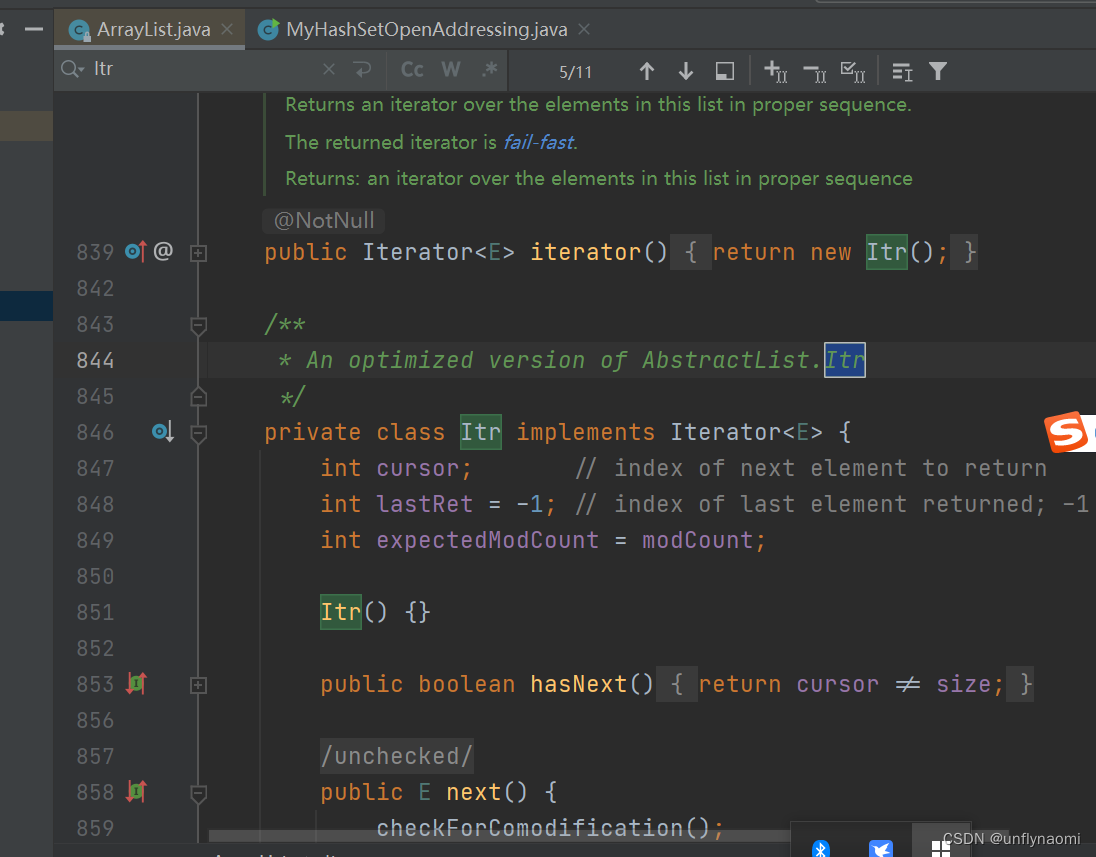Screen dimensions: 1096x857
Task: Open search results in Find window
Action: pos(725,71)
